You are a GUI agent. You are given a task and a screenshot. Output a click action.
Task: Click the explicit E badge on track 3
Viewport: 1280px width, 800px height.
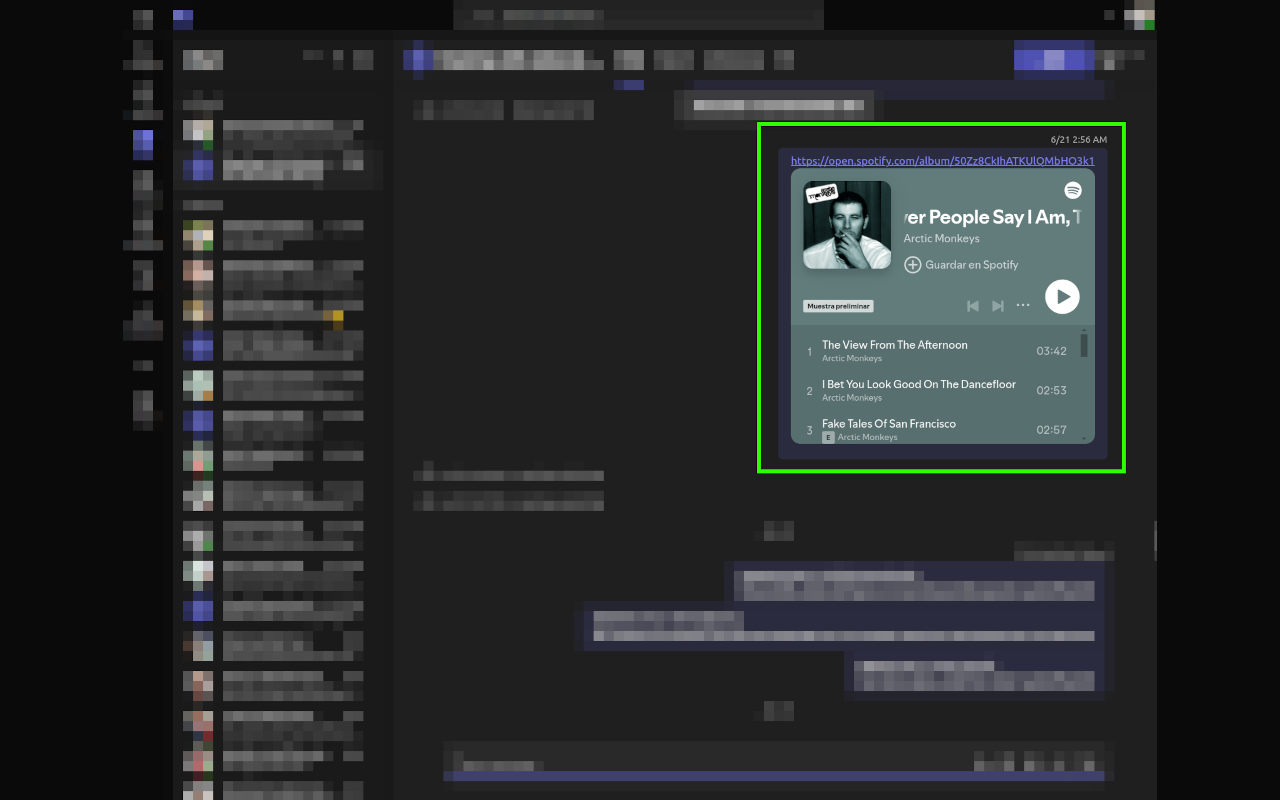[x=828, y=437]
